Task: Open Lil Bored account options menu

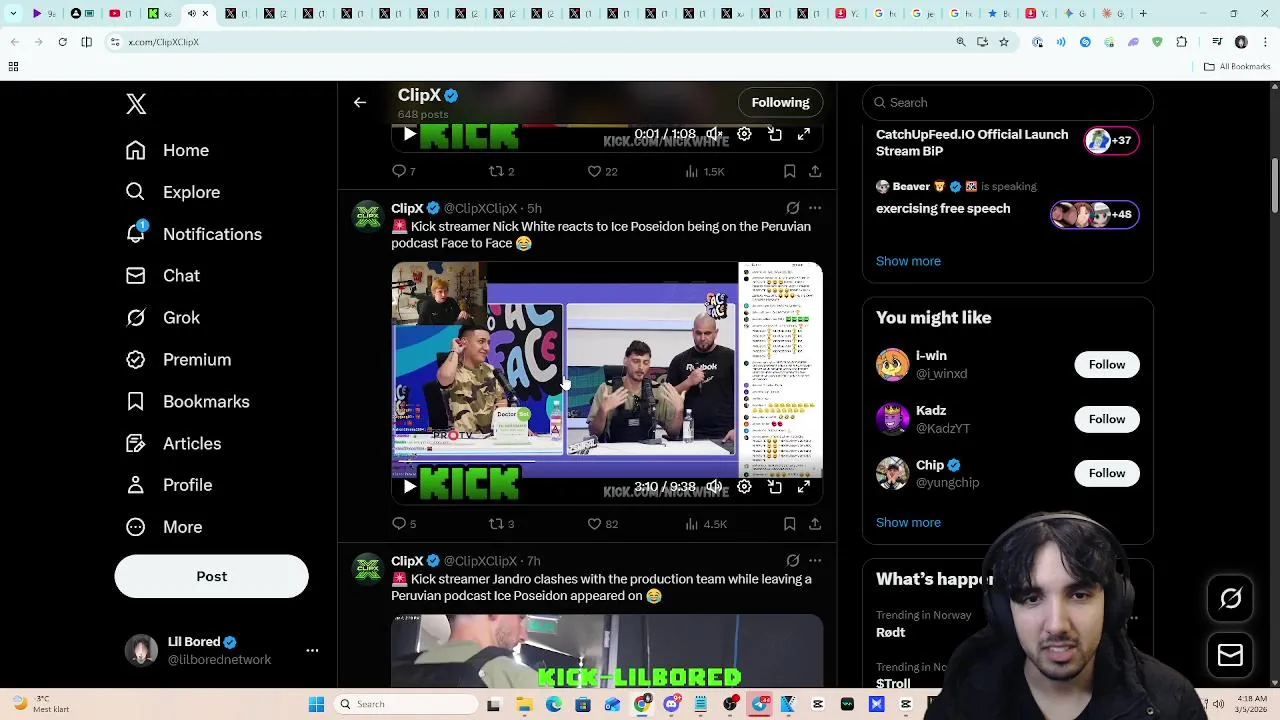Action: pyautogui.click(x=312, y=650)
